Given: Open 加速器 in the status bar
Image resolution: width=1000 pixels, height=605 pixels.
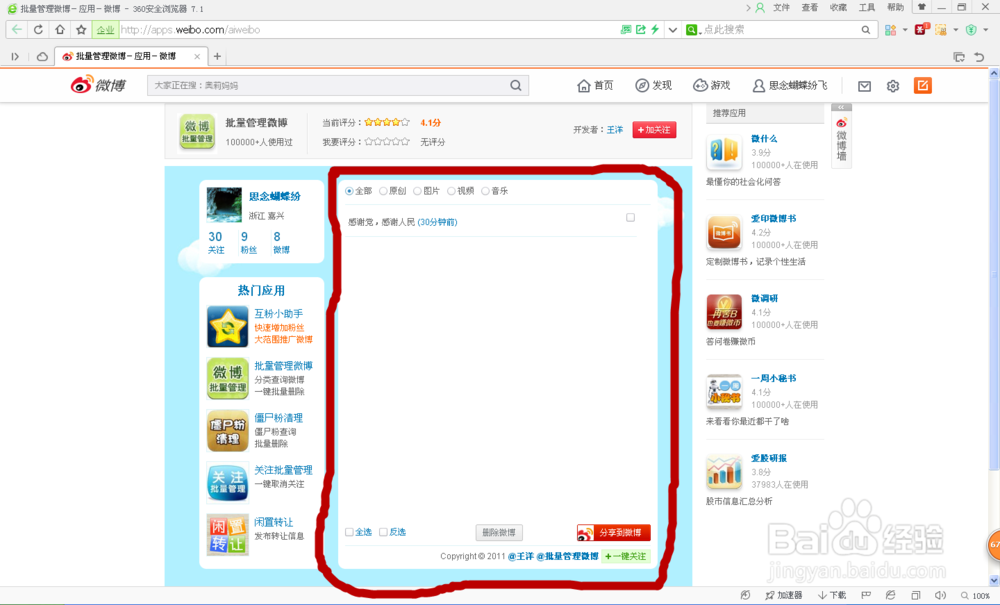Looking at the screenshot, I should [783, 595].
